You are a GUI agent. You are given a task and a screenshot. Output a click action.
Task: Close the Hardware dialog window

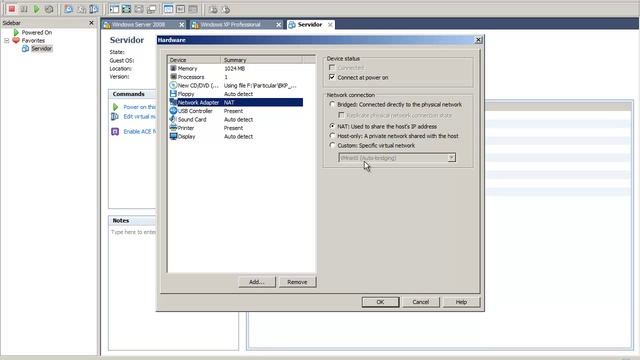tap(478, 40)
